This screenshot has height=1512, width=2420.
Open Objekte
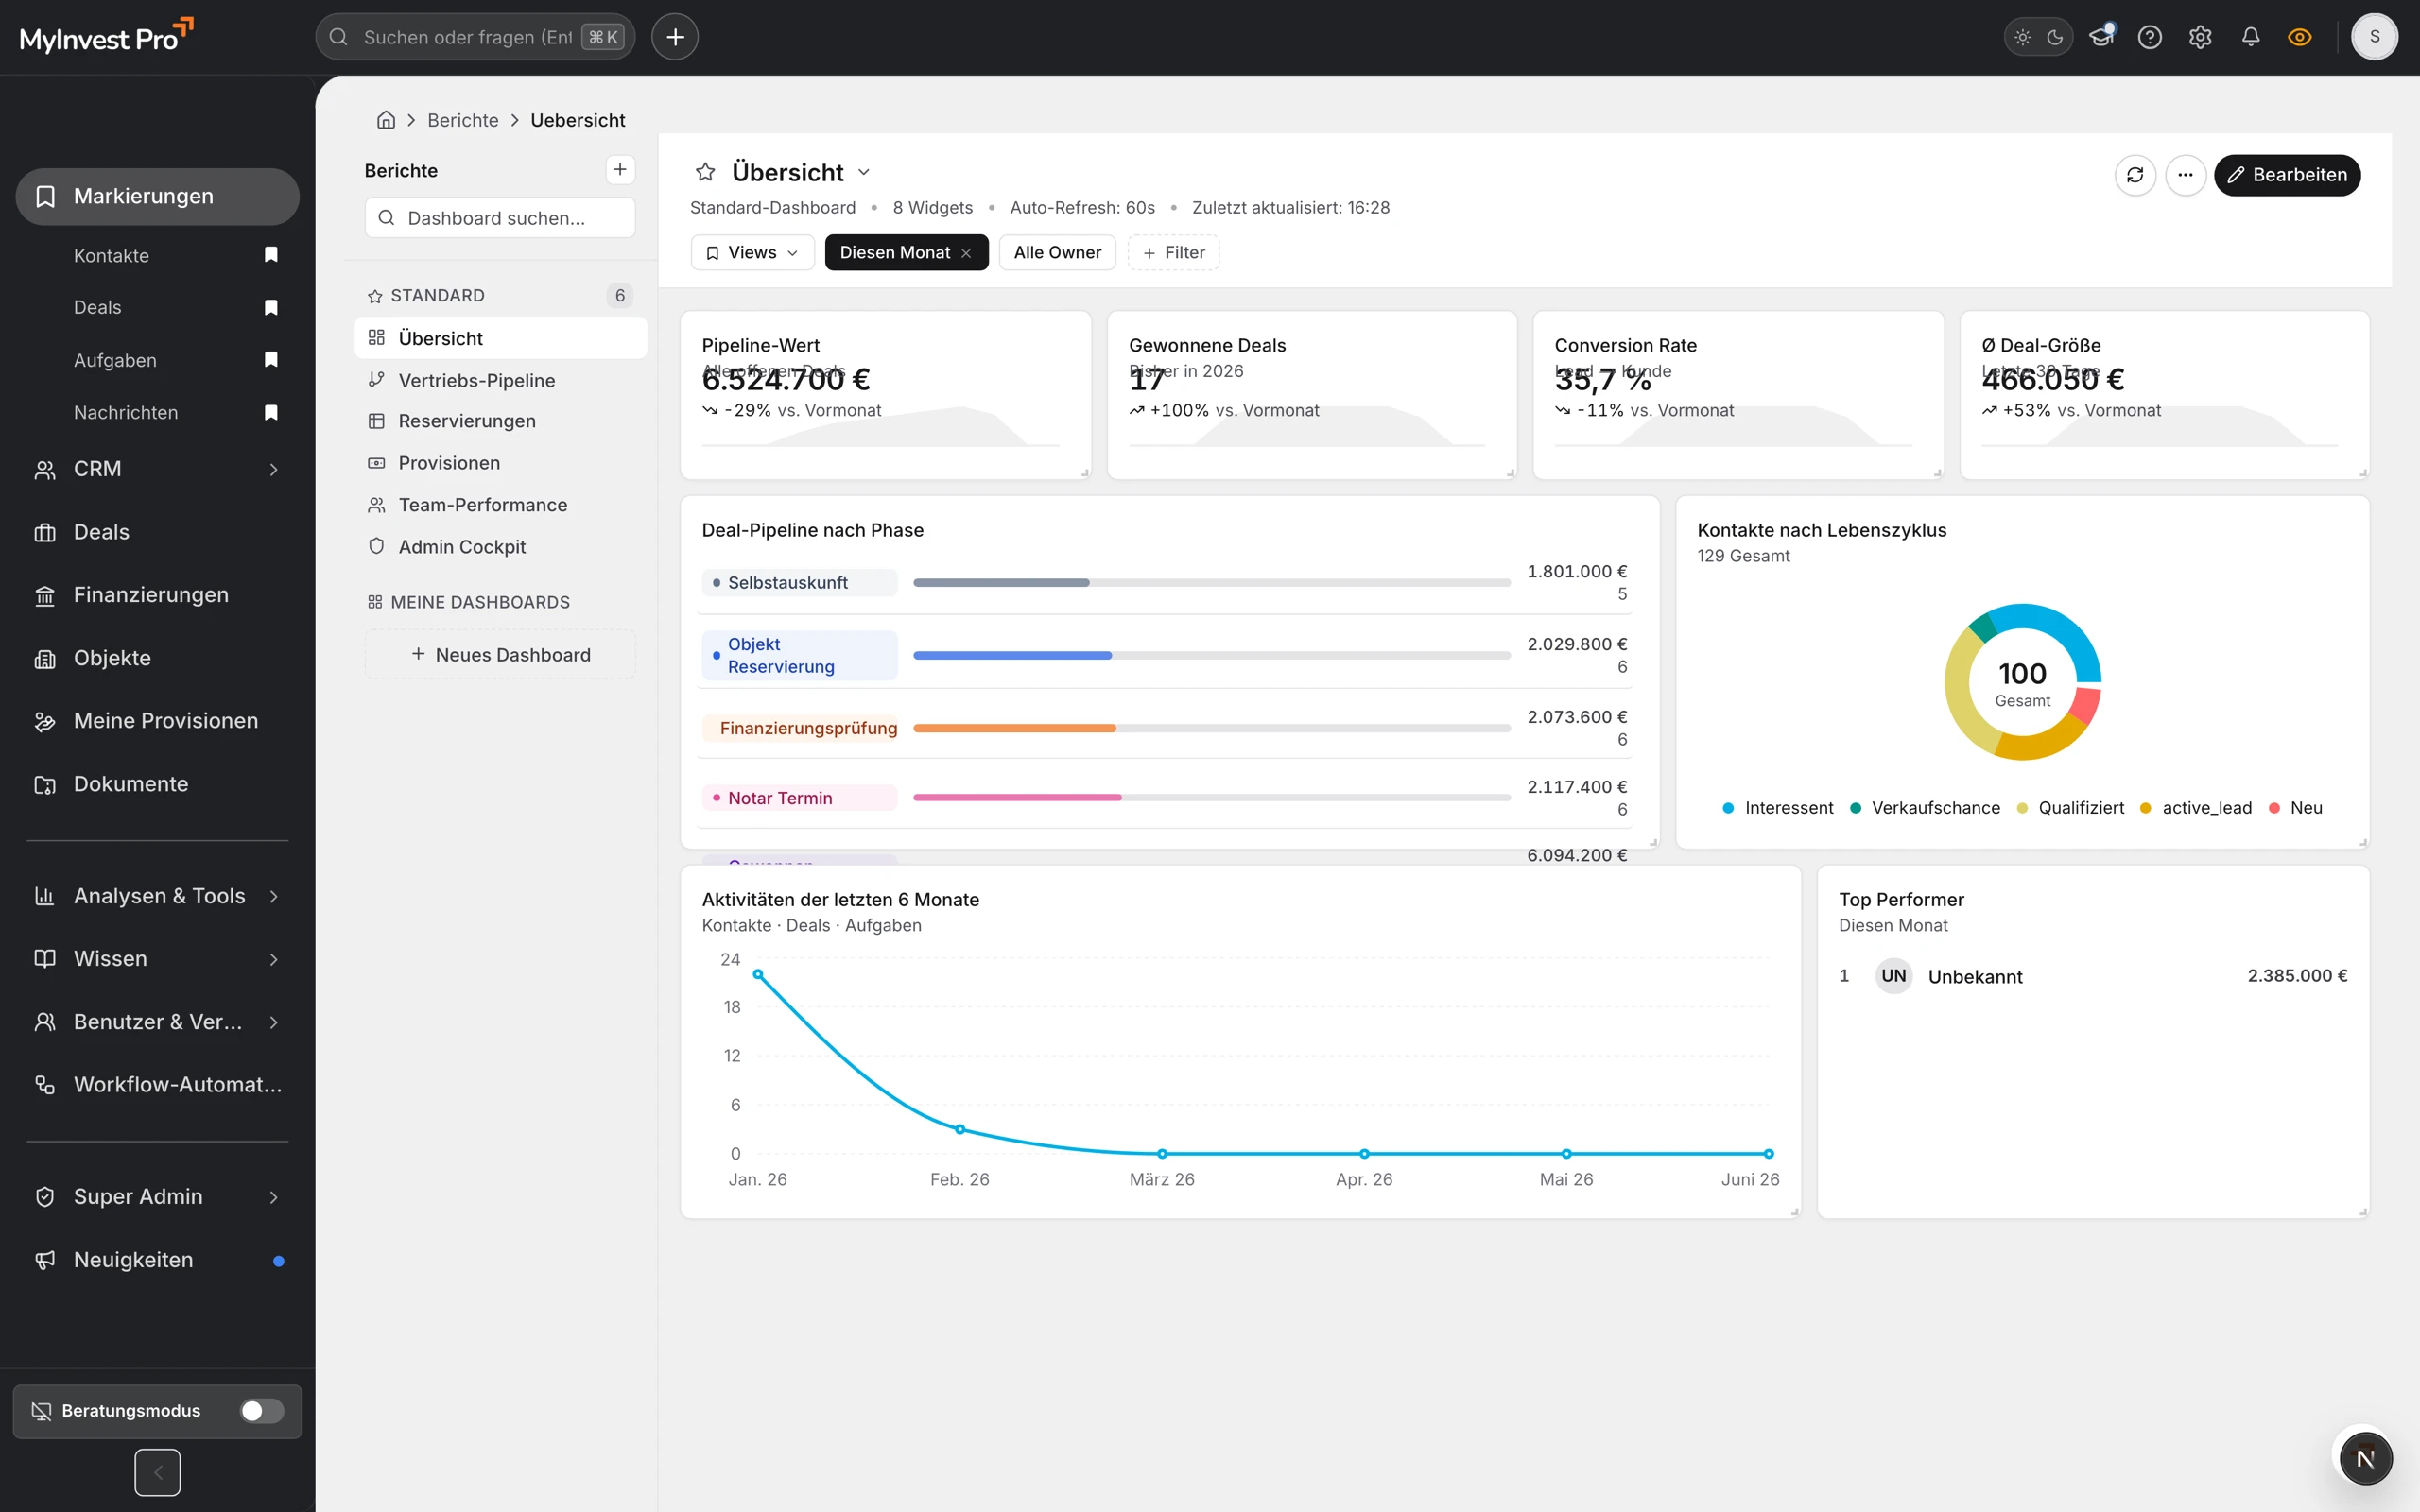[157, 658]
